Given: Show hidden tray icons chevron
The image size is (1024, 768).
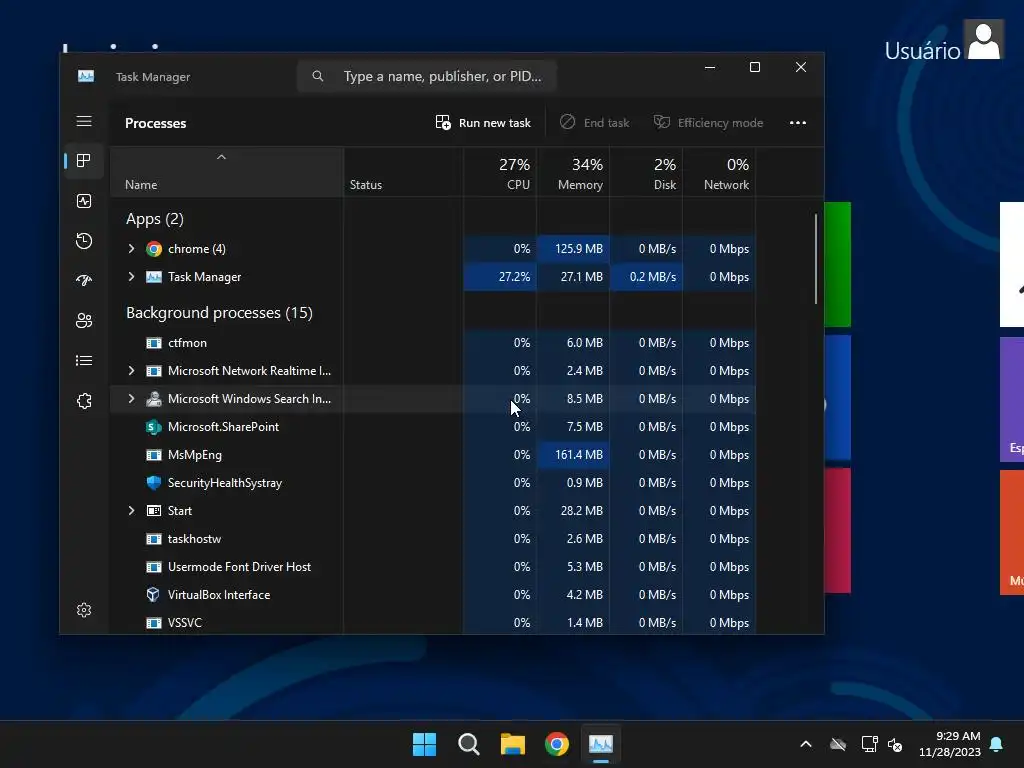Looking at the screenshot, I should (x=806, y=744).
